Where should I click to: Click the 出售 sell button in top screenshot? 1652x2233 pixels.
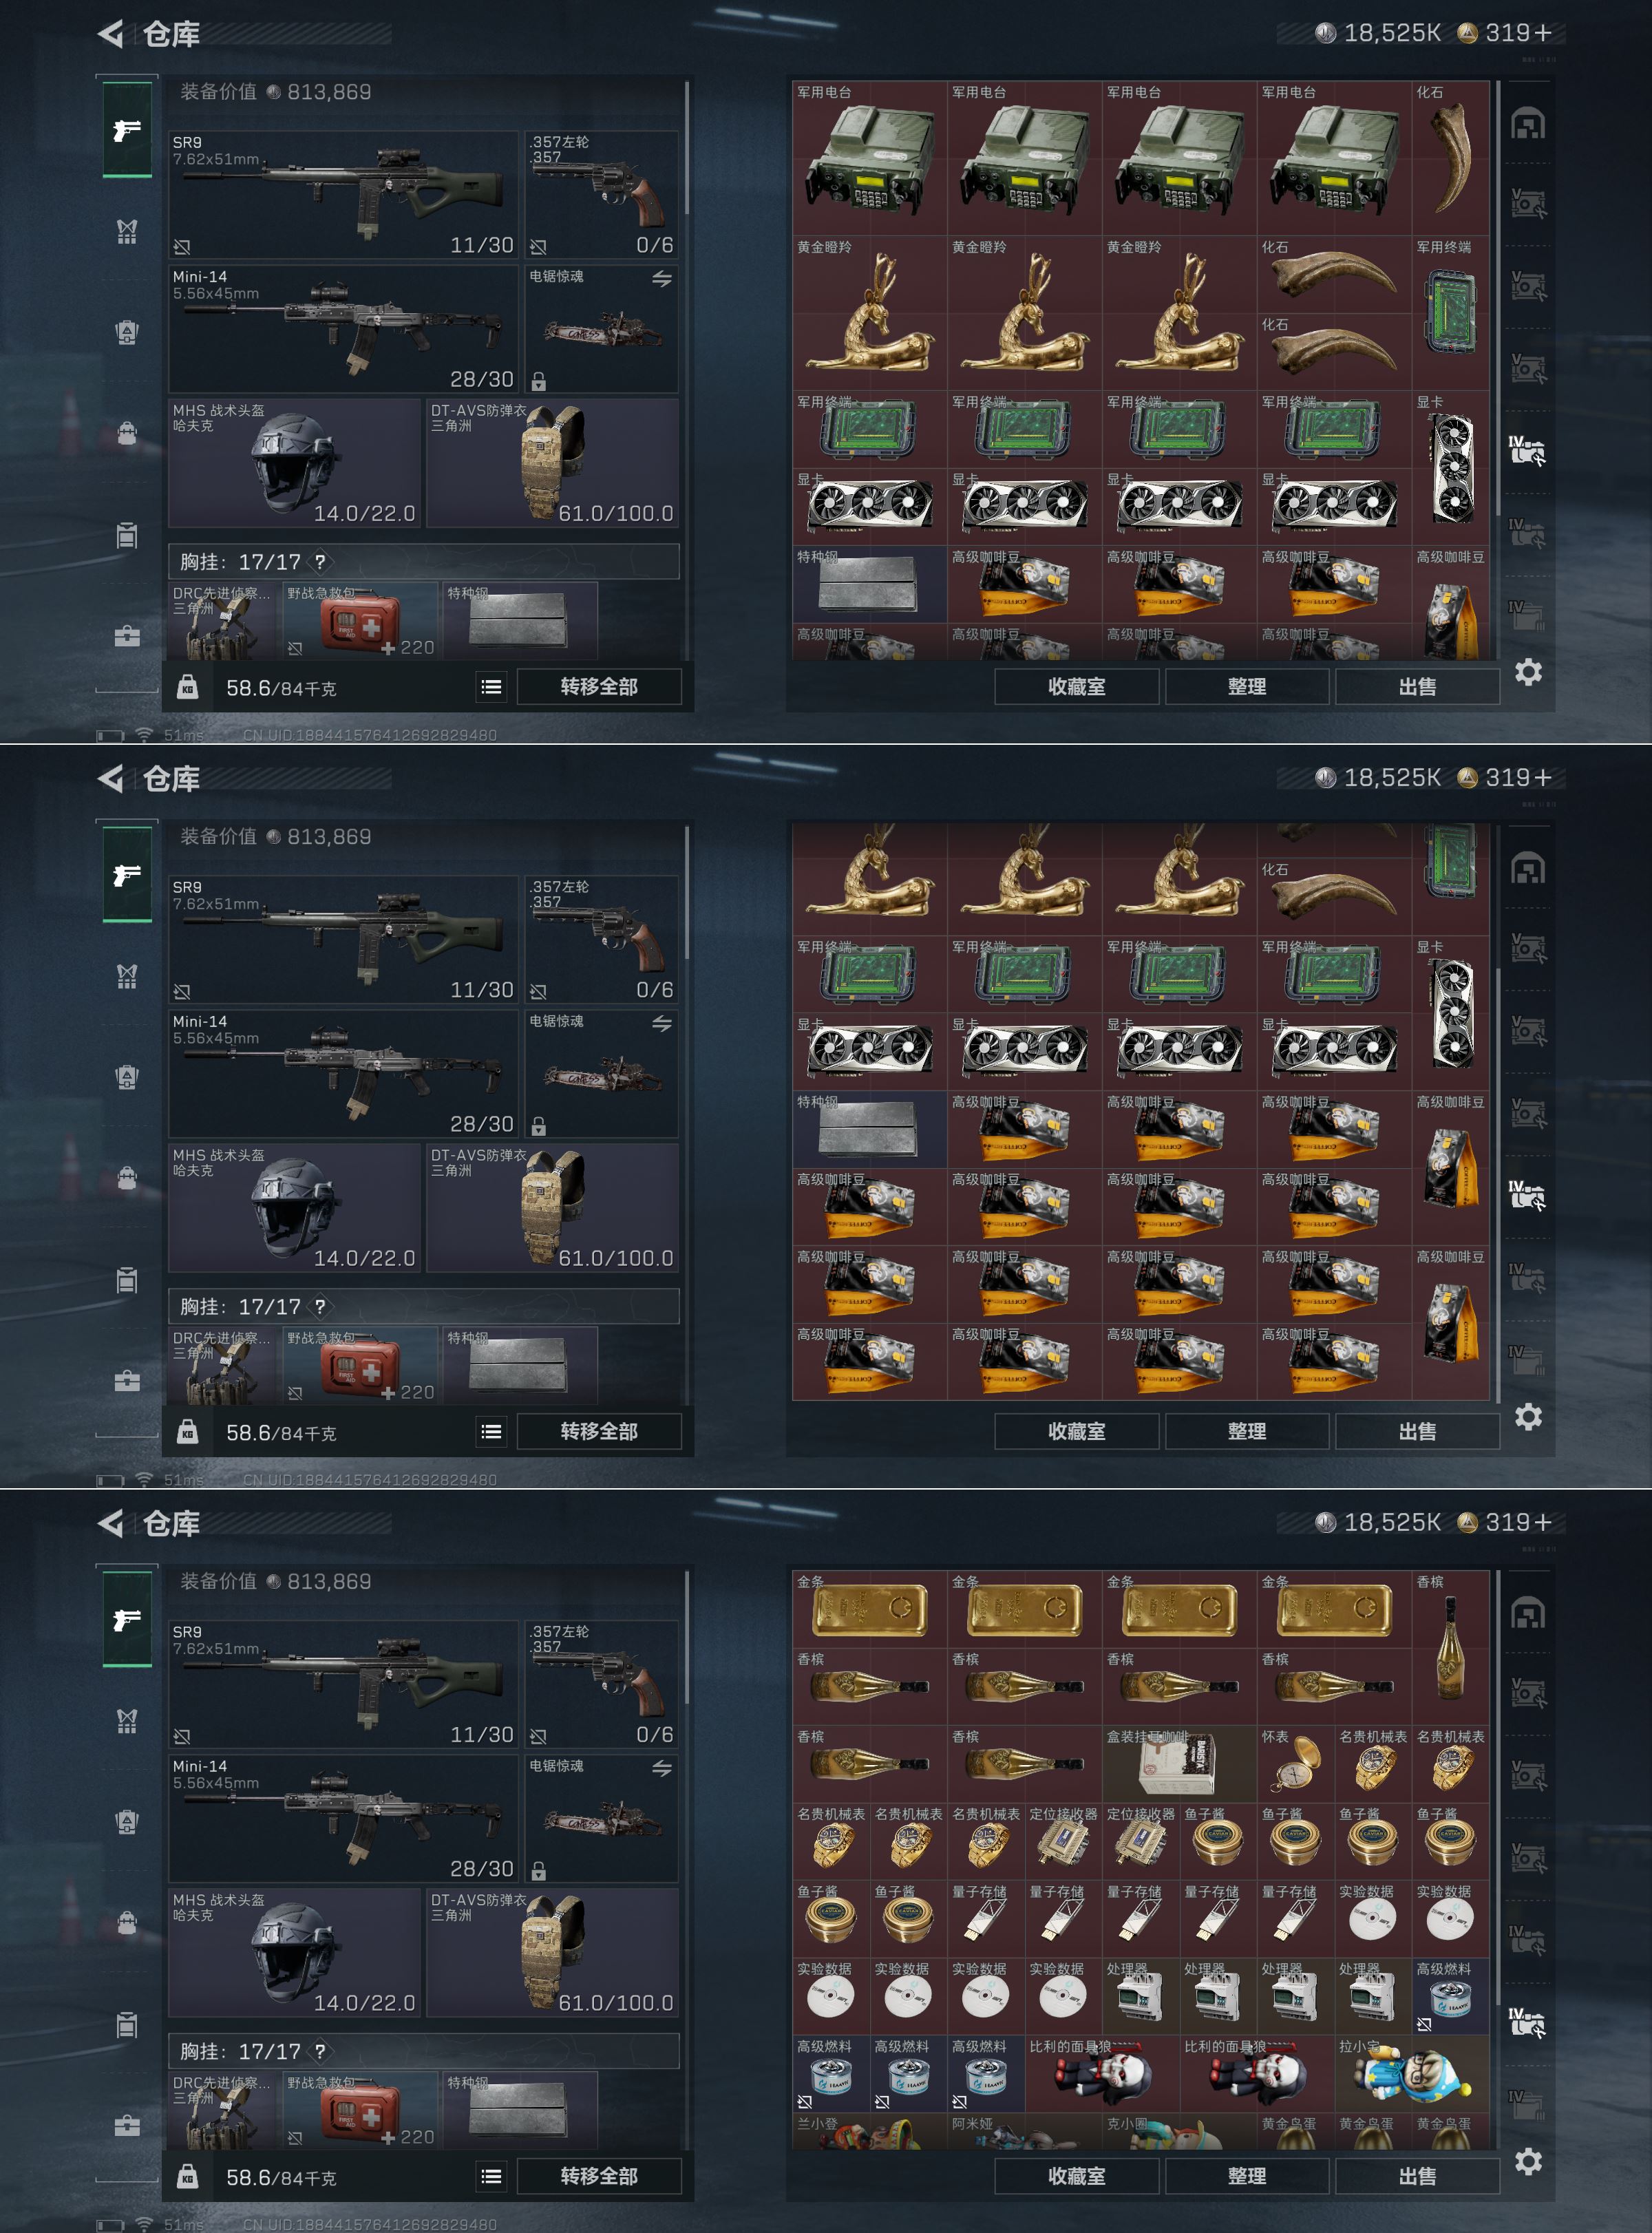(x=1417, y=687)
